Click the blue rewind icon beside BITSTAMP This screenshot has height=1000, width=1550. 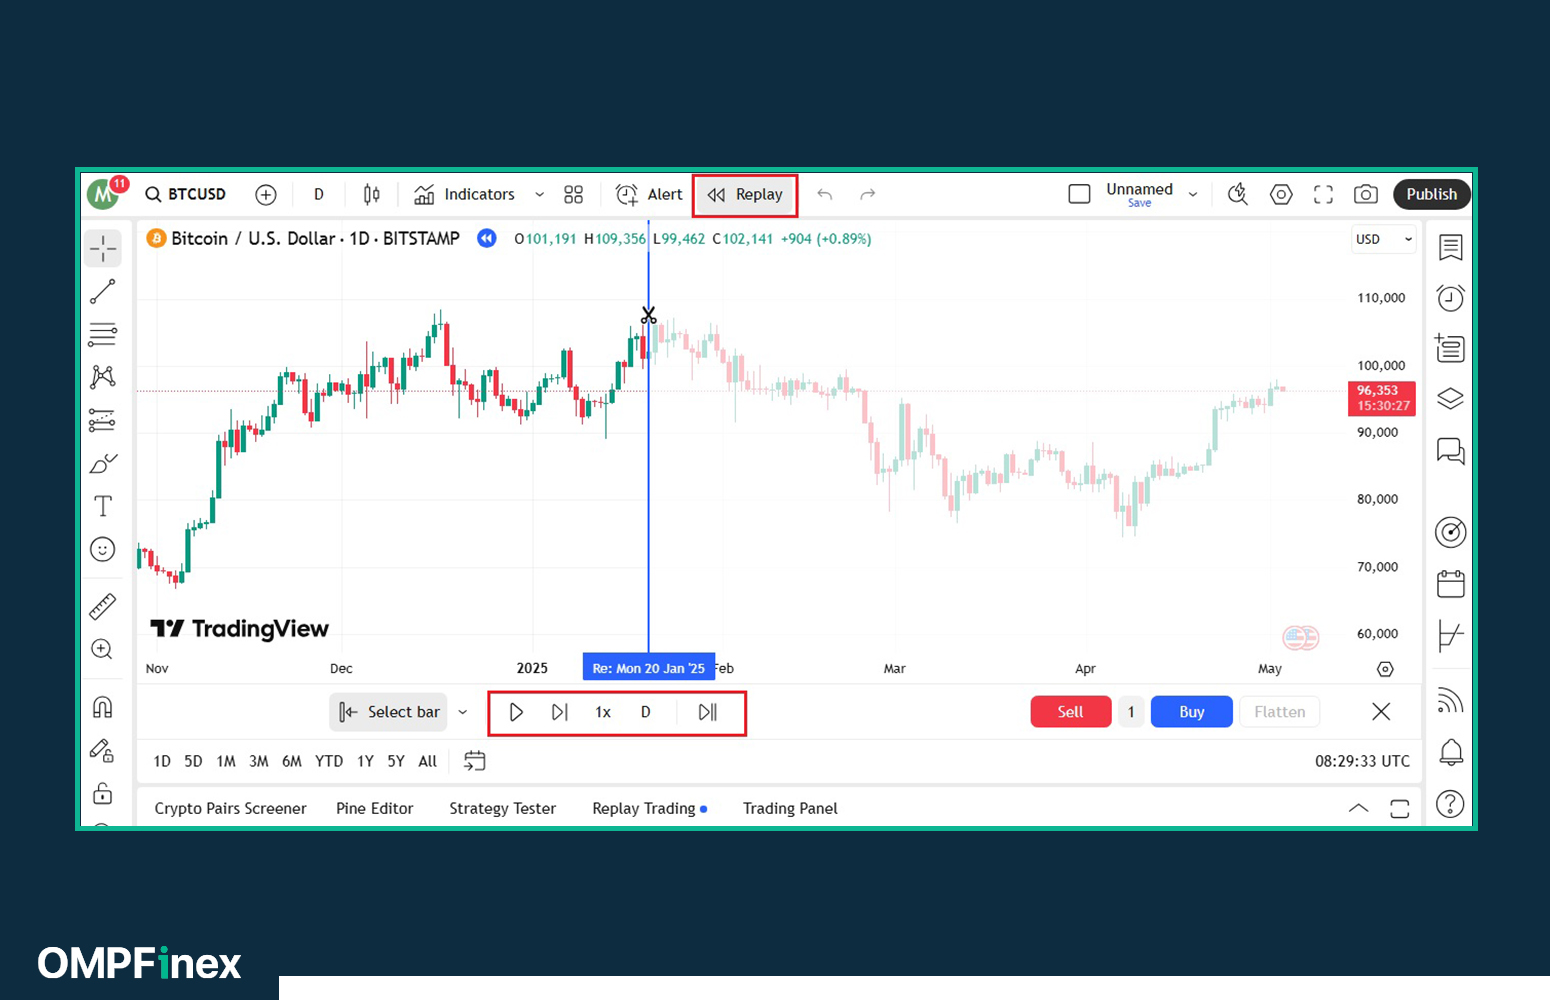coord(487,238)
